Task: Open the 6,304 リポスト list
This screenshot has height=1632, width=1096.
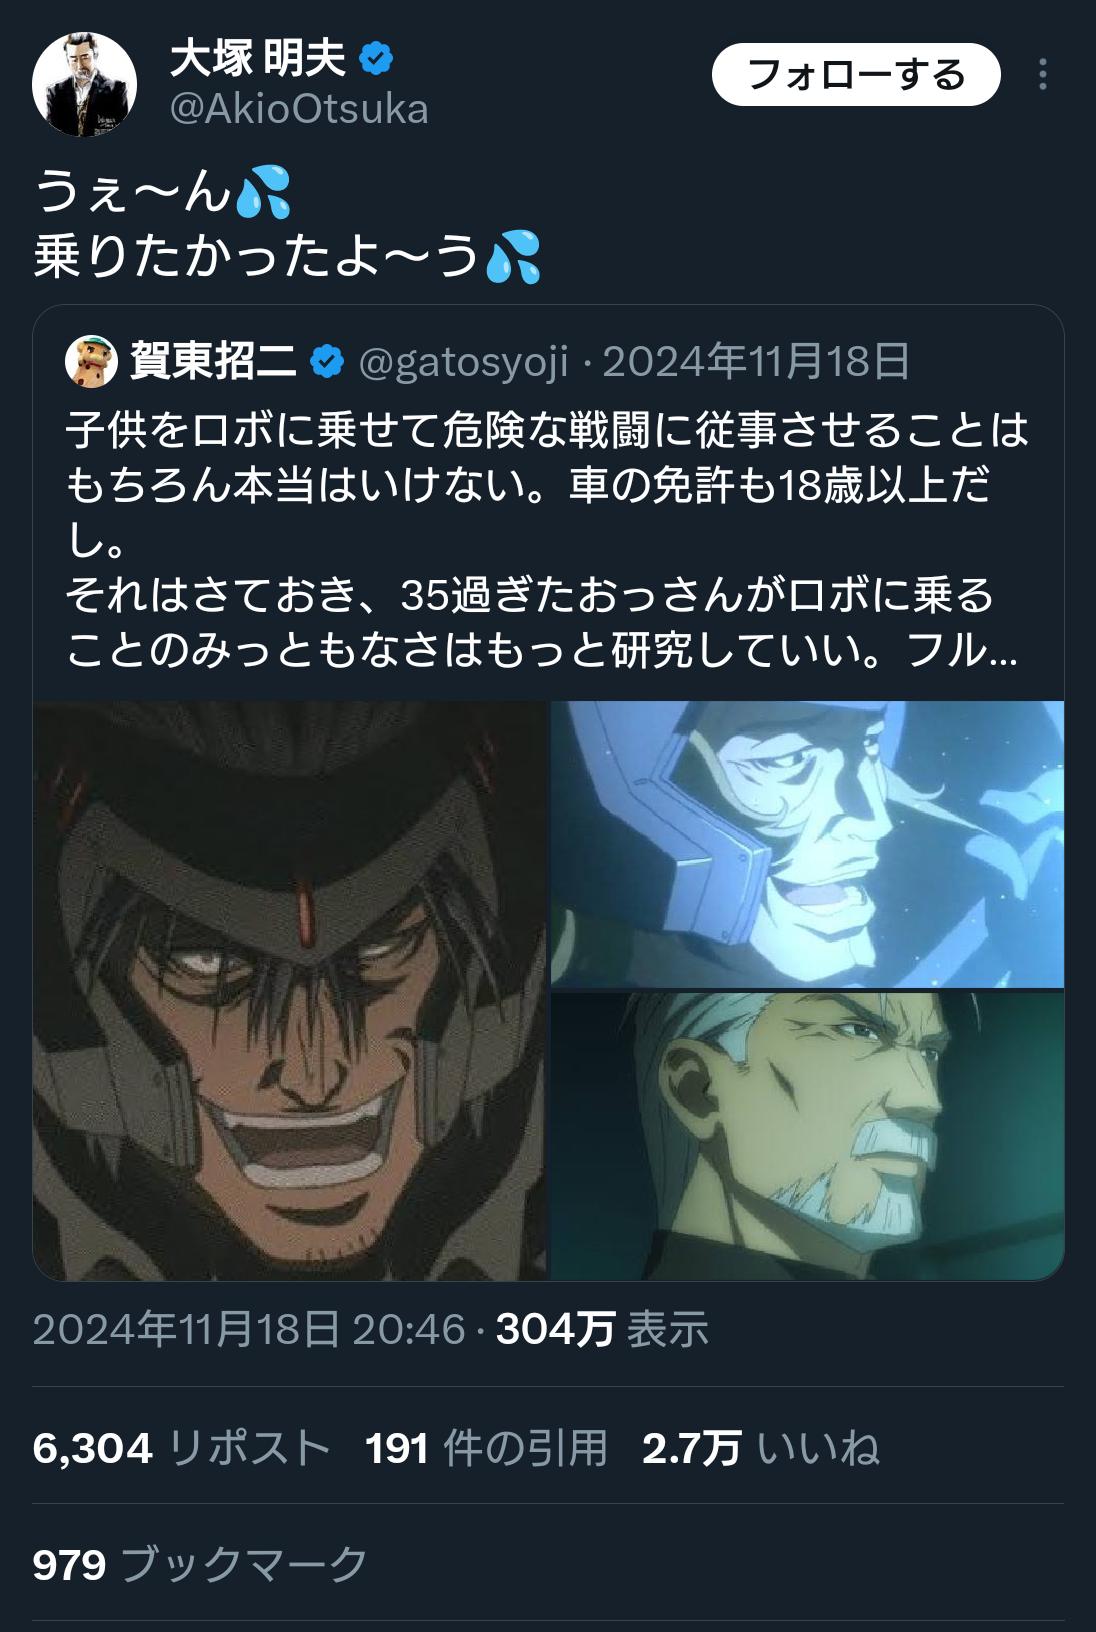Action: point(181,1448)
